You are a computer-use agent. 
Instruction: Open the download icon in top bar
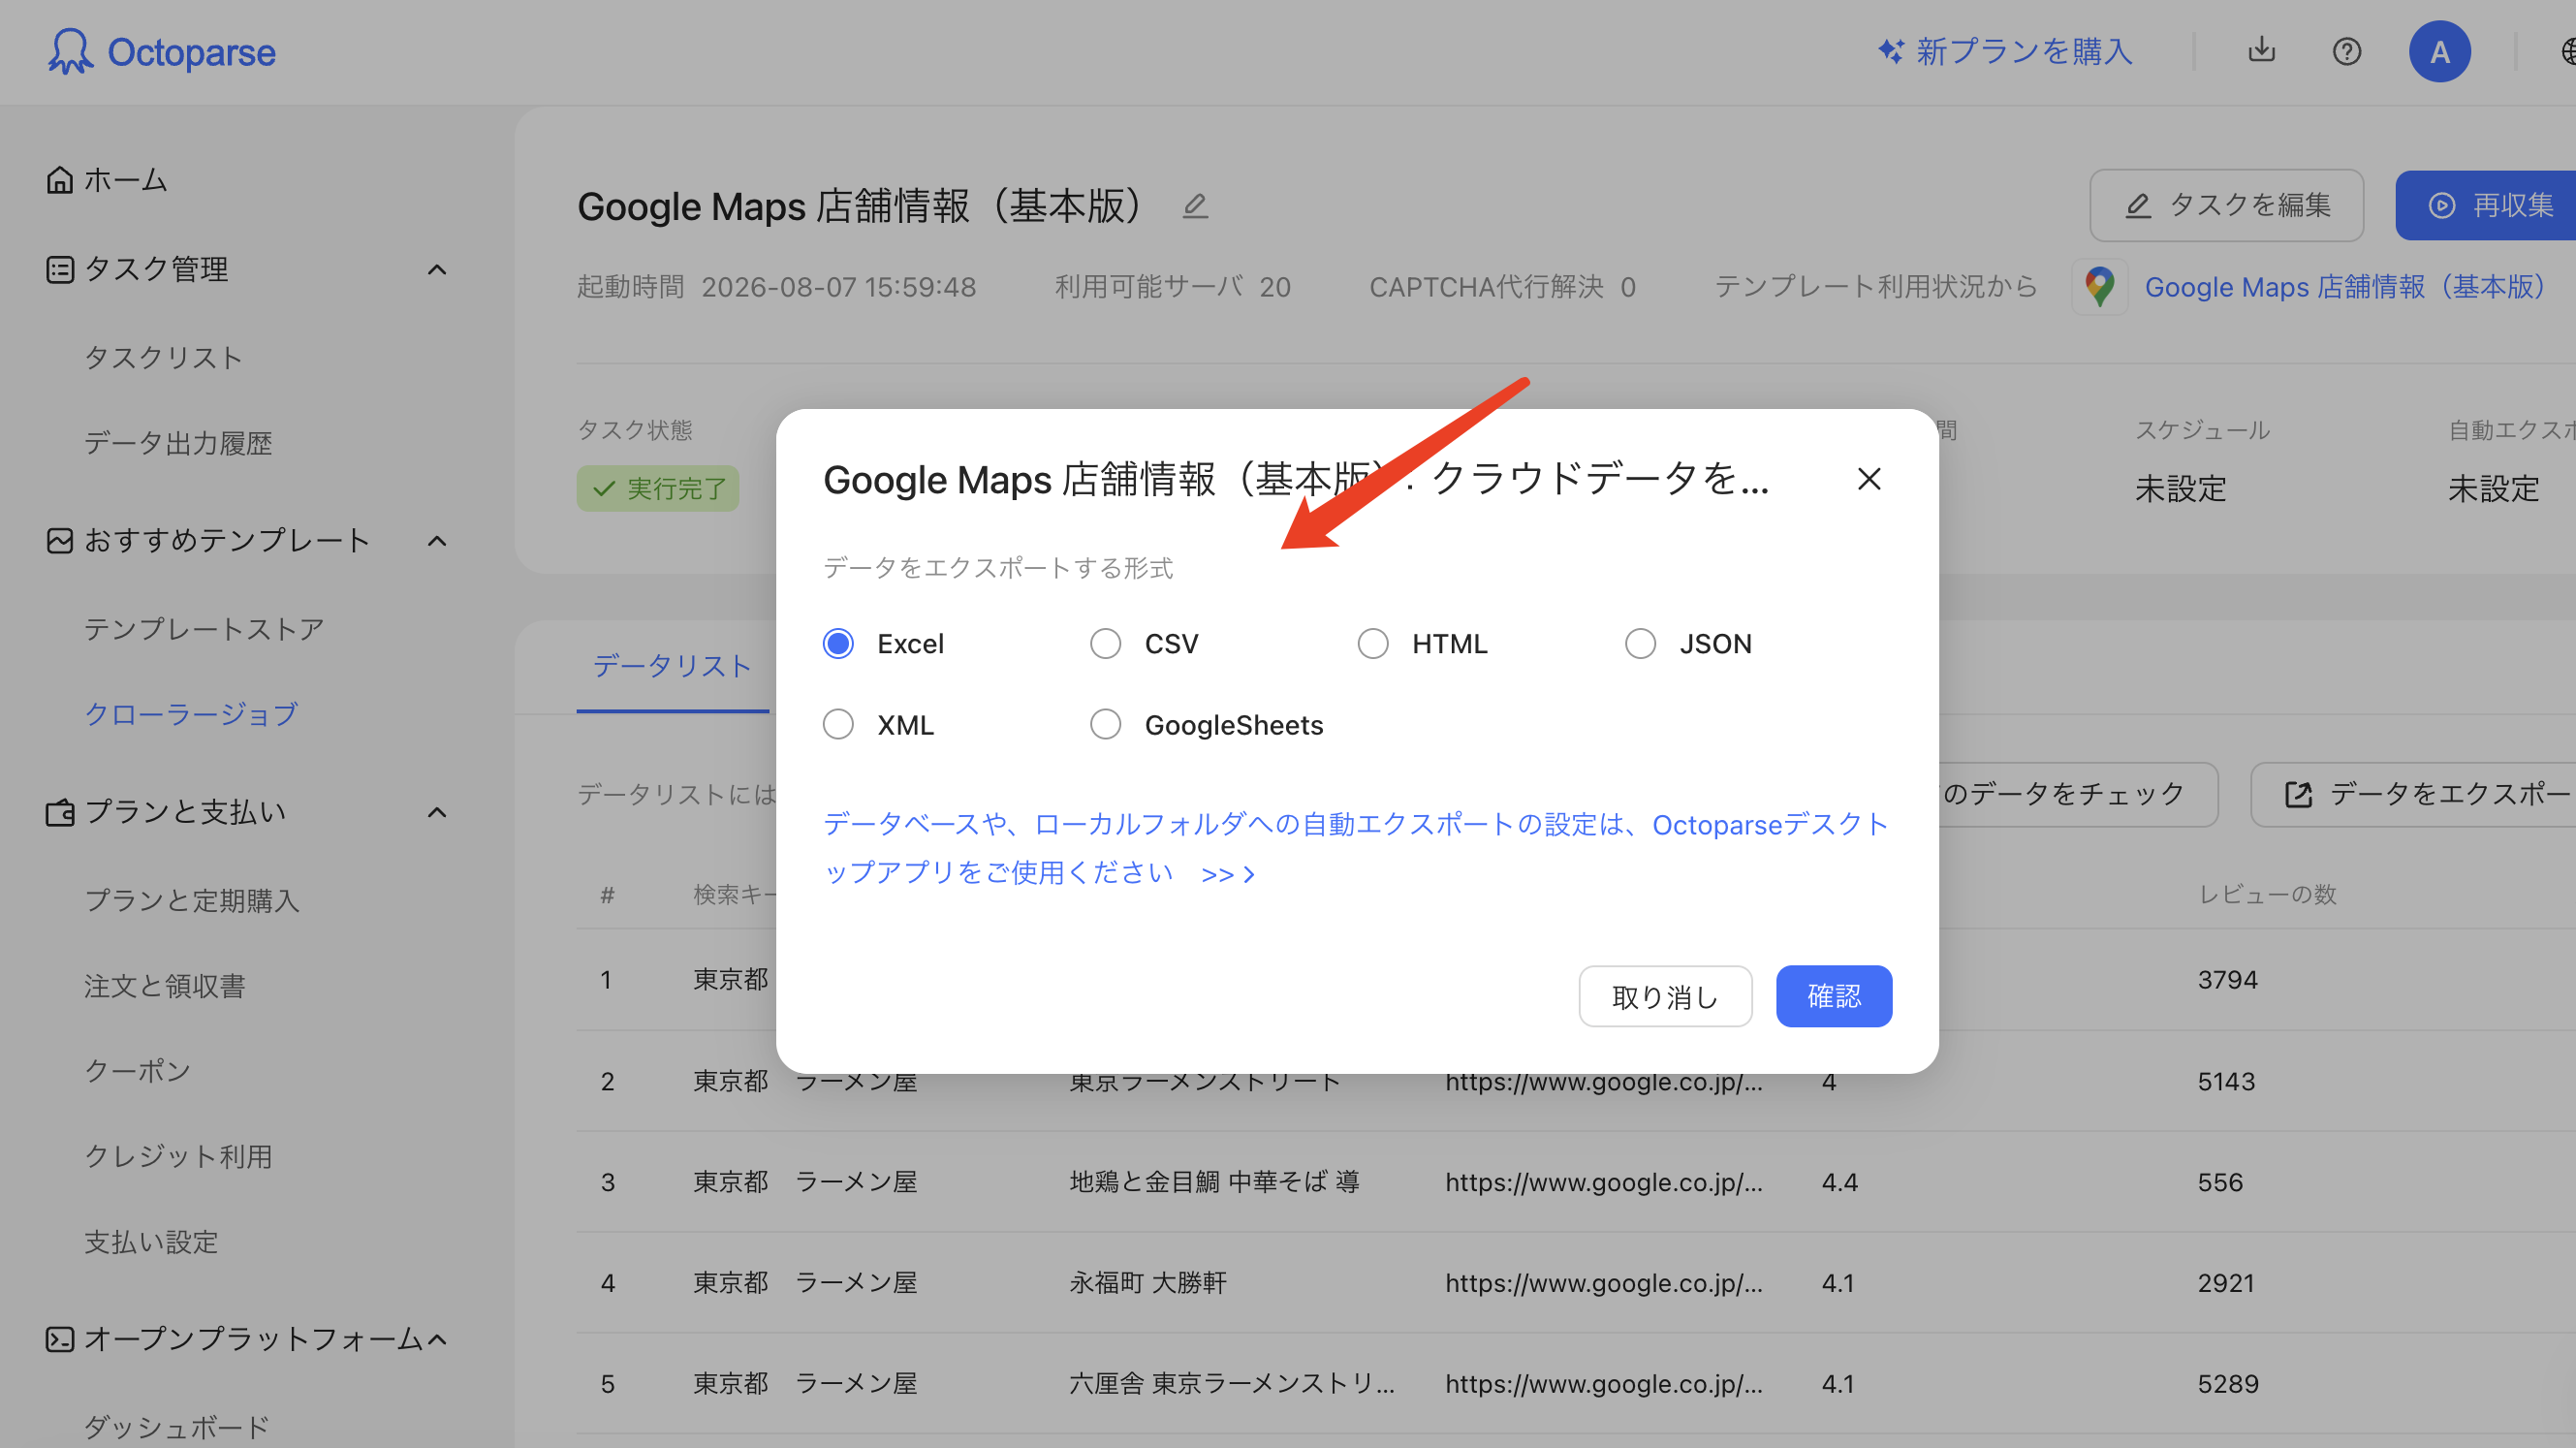(2261, 50)
